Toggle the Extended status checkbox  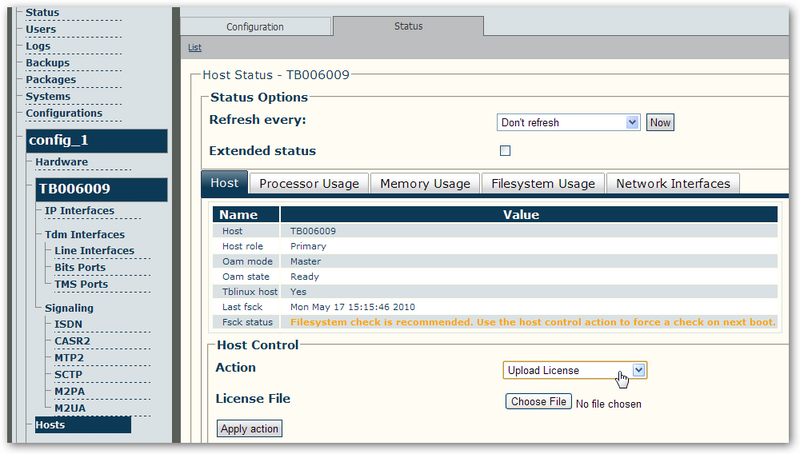pos(505,151)
